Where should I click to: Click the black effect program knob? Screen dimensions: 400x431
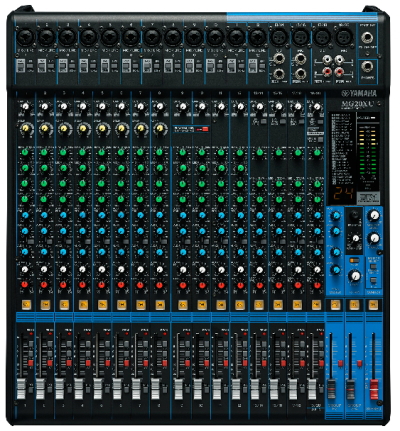point(355,215)
